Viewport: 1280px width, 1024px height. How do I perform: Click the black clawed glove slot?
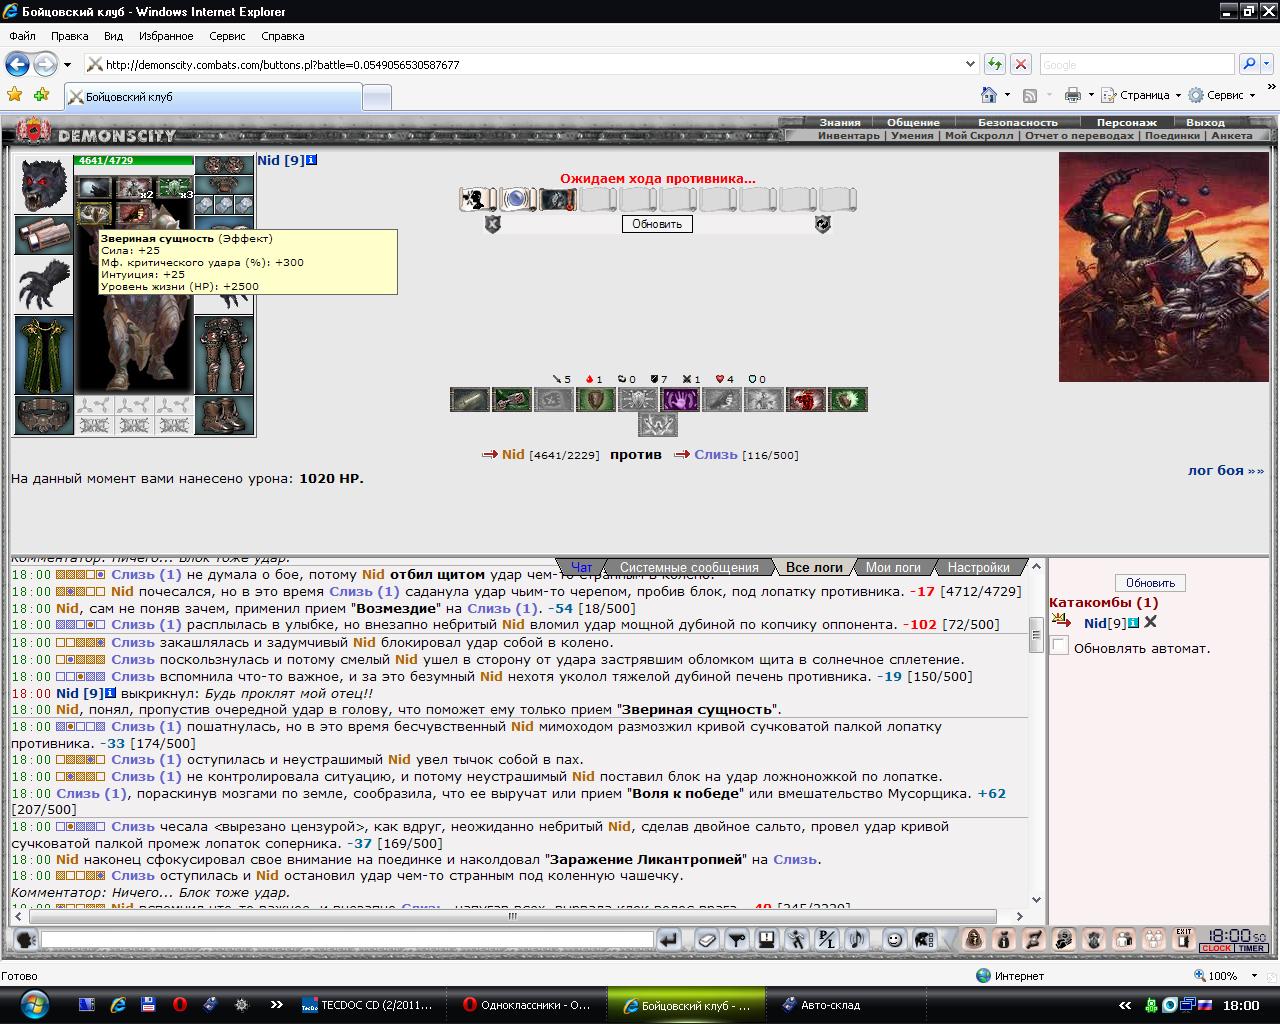coord(43,286)
